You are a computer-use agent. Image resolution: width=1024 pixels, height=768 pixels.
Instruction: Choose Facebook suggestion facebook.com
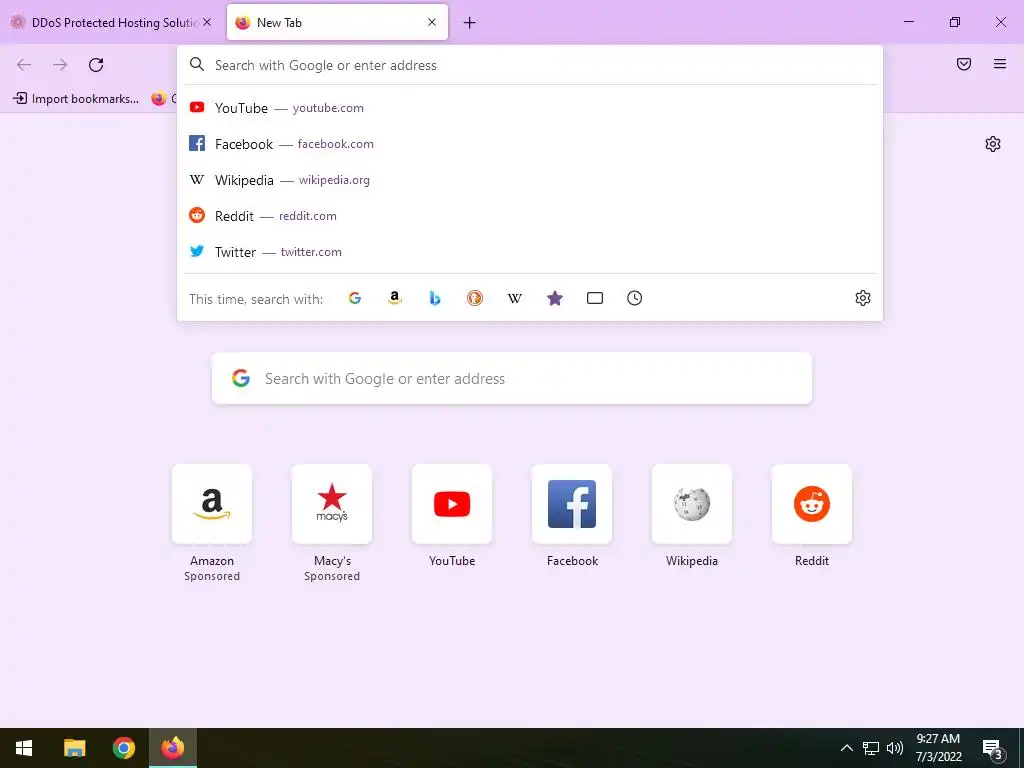[530, 144]
